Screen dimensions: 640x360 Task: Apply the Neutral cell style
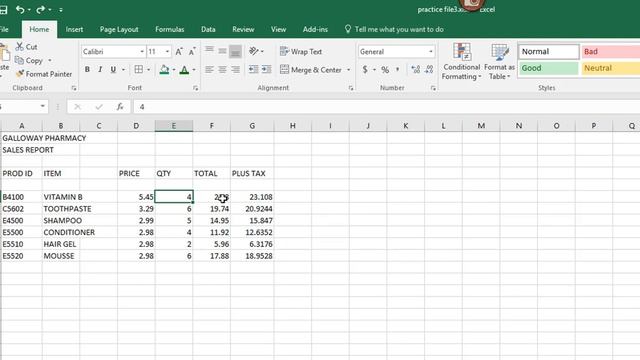click(611, 68)
